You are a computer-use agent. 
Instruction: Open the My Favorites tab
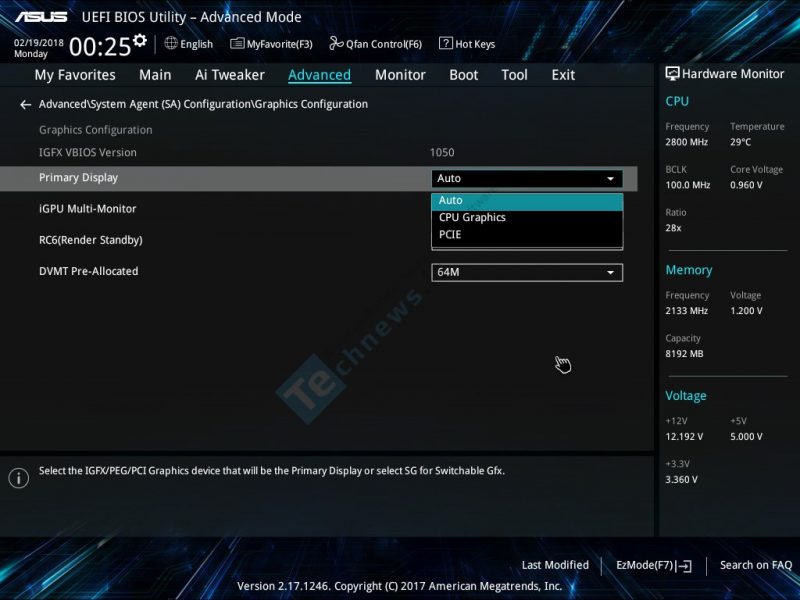tap(75, 75)
